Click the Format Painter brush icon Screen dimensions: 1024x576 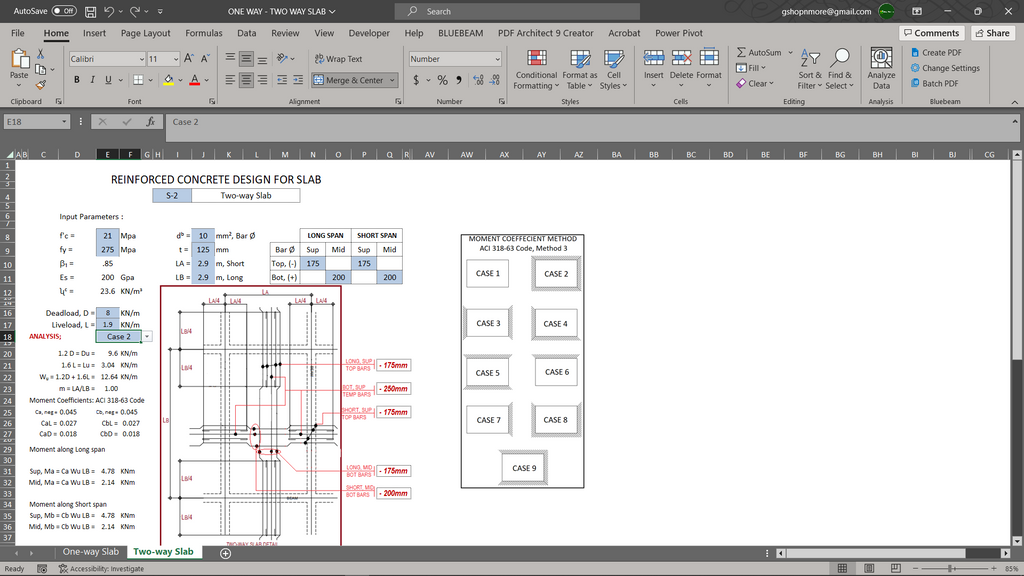(x=40, y=85)
